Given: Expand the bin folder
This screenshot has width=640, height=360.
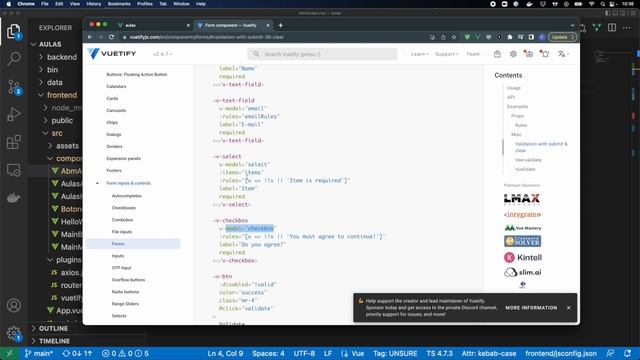Looking at the screenshot, I should 52,69.
